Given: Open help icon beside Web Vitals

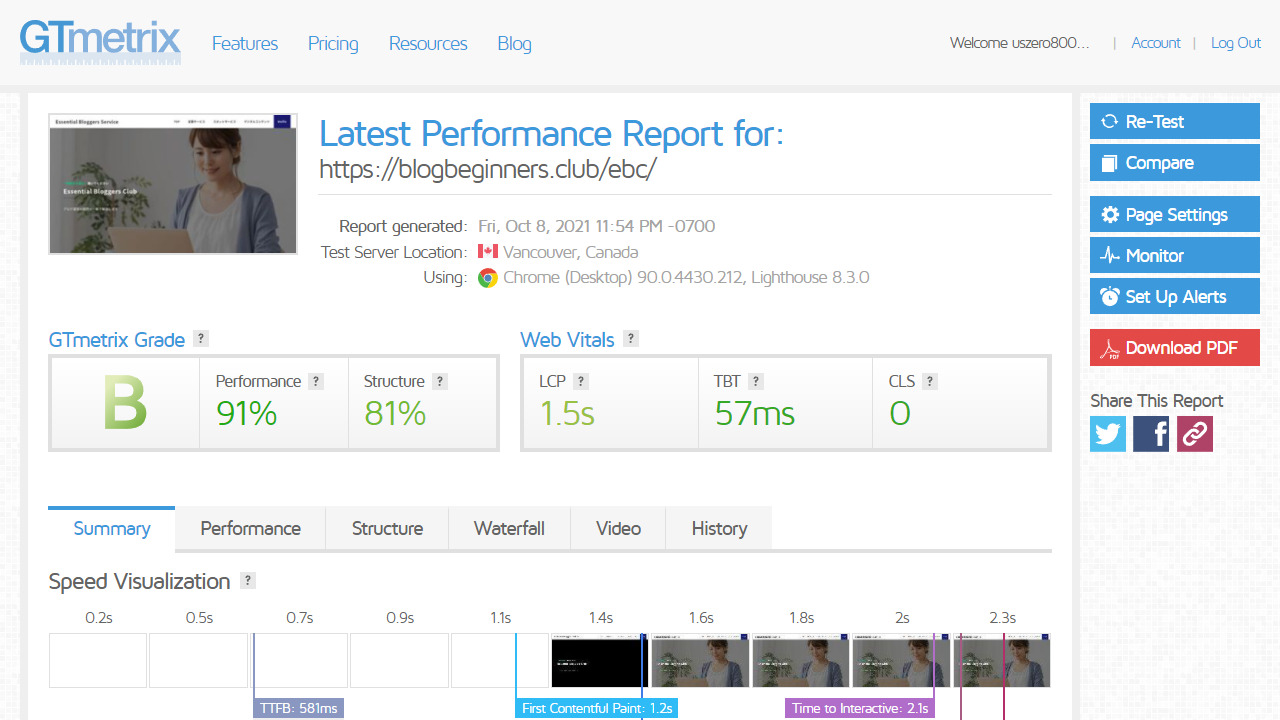Looking at the screenshot, I should click(631, 338).
